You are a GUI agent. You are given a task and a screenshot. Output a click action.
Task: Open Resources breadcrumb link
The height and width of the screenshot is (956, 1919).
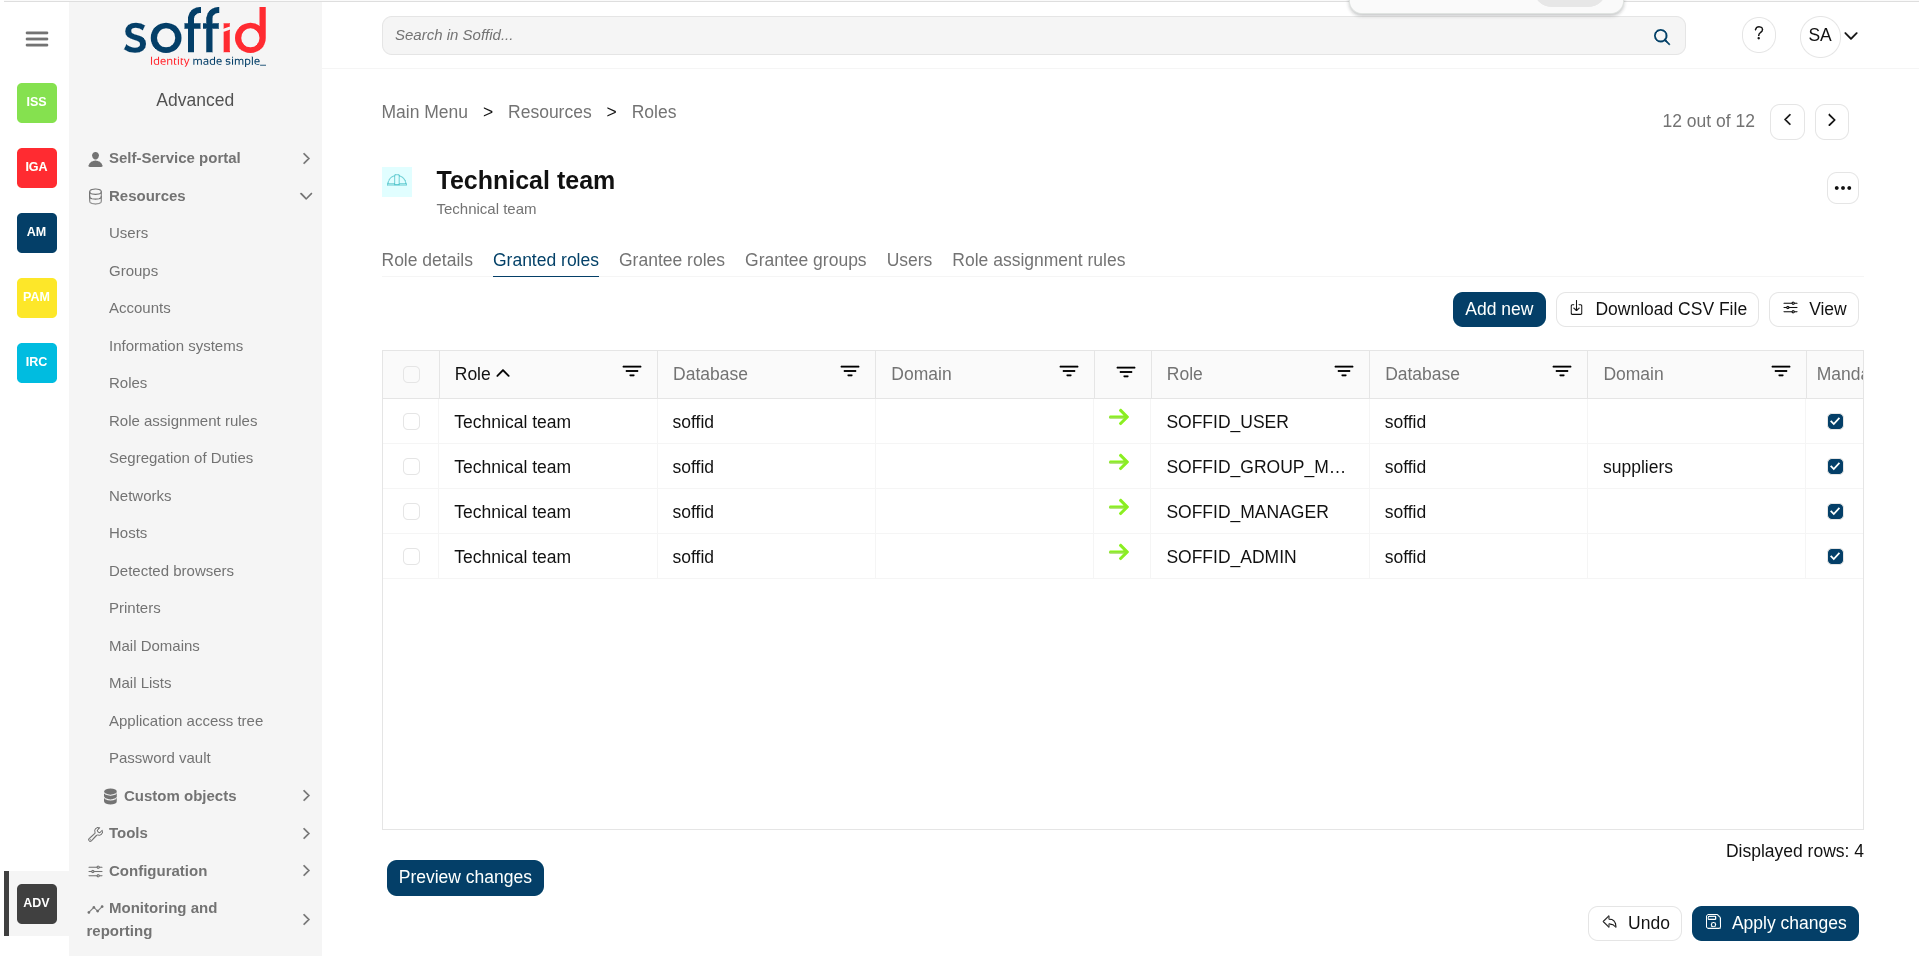pyautogui.click(x=550, y=112)
